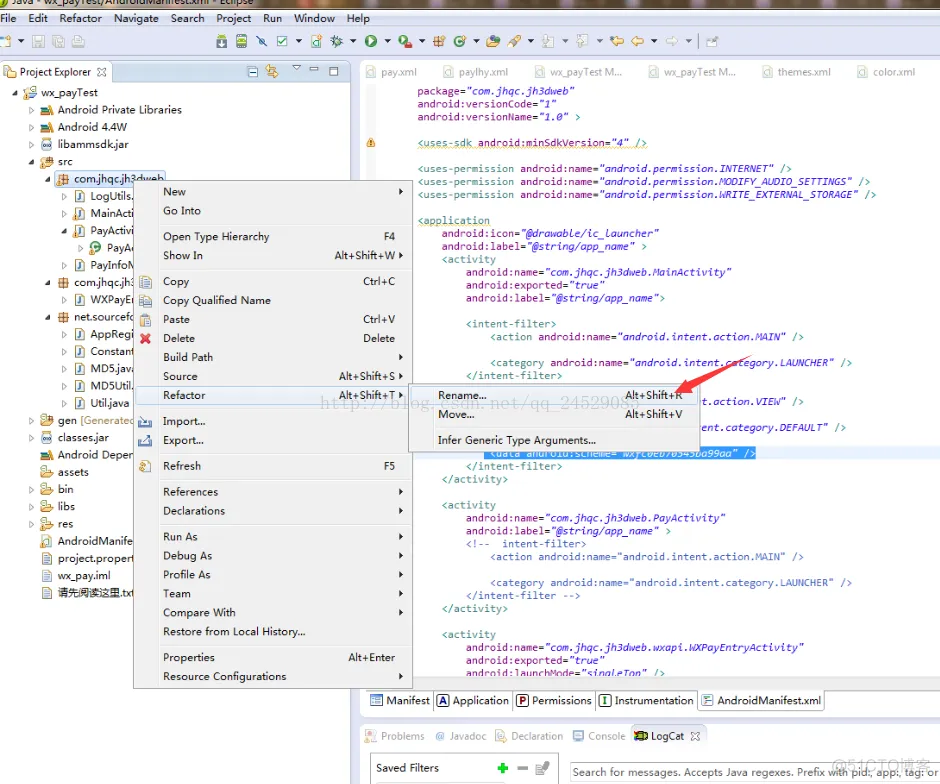Click the green plus to add LogCat filter

click(x=503, y=768)
